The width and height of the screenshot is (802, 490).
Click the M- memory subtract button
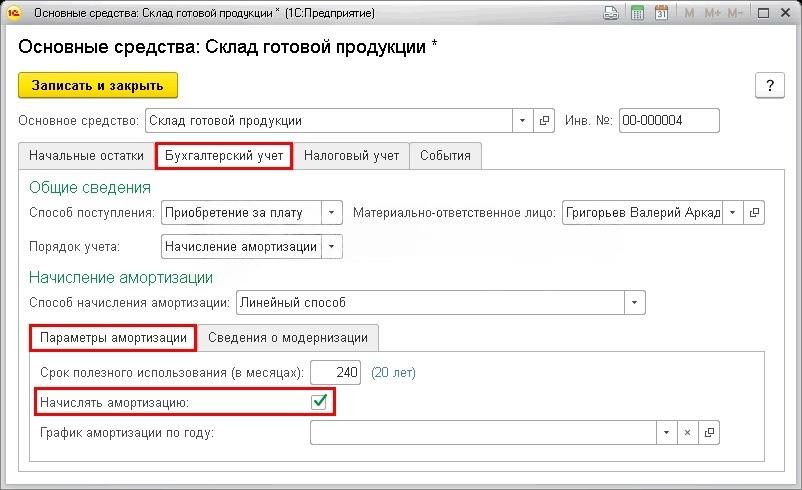coord(735,13)
